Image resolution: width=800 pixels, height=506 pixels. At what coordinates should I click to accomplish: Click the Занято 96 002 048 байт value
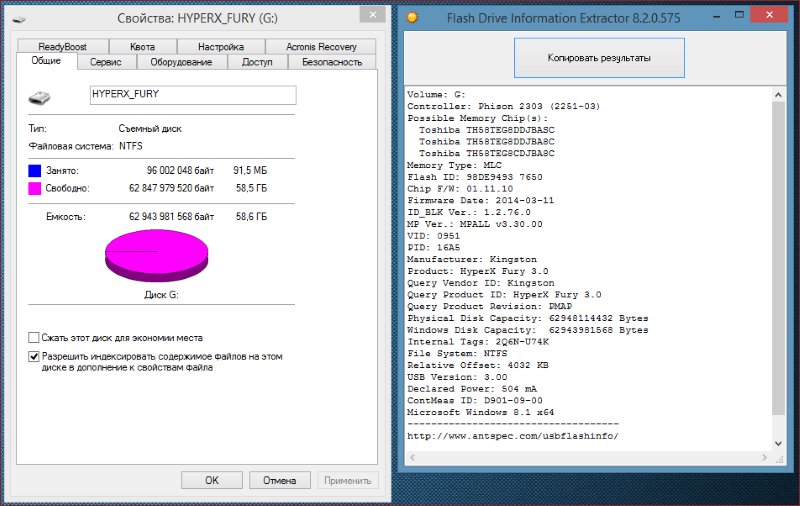pos(180,170)
